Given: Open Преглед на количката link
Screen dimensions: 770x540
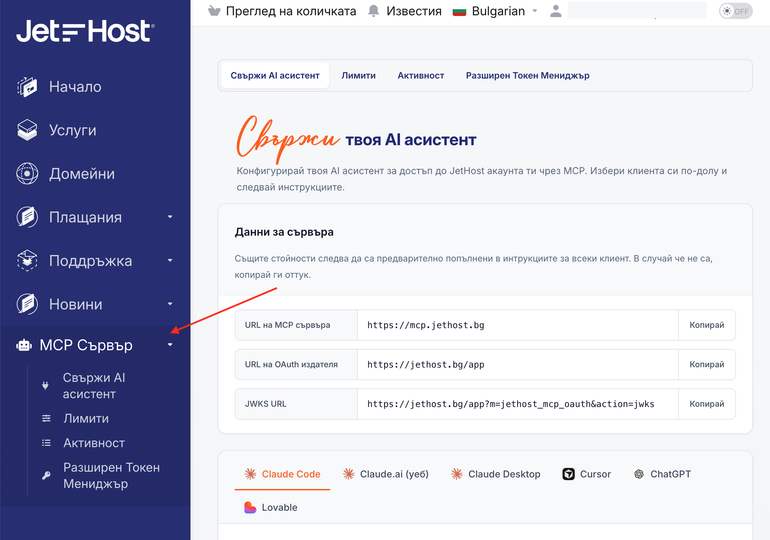Looking at the screenshot, I should [291, 11].
